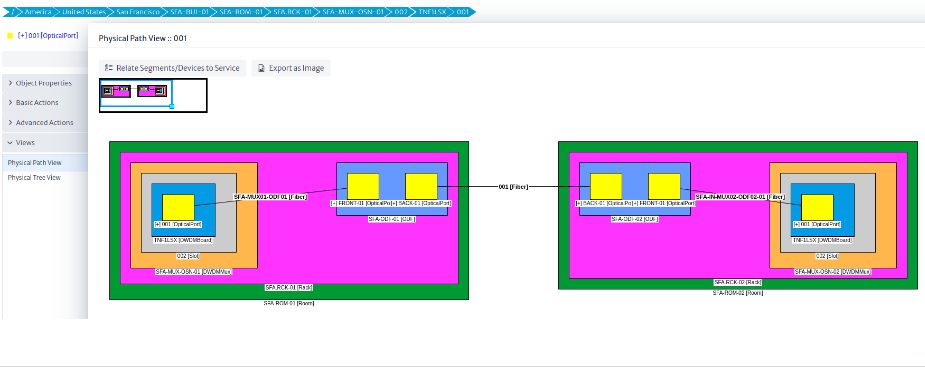925x391 pixels.
Task: Click the SFA.RCK-02 [Rack] label
Action: [x=738, y=282]
